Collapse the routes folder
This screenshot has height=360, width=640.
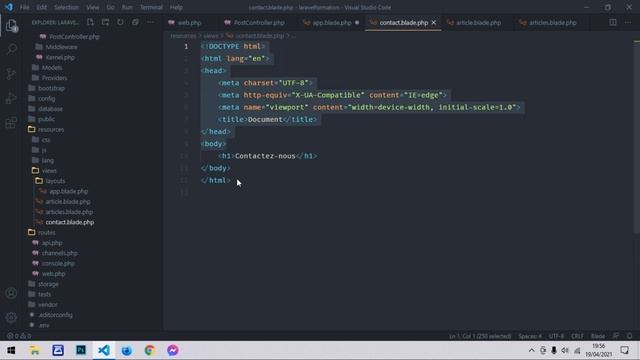(x=47, y=232)
